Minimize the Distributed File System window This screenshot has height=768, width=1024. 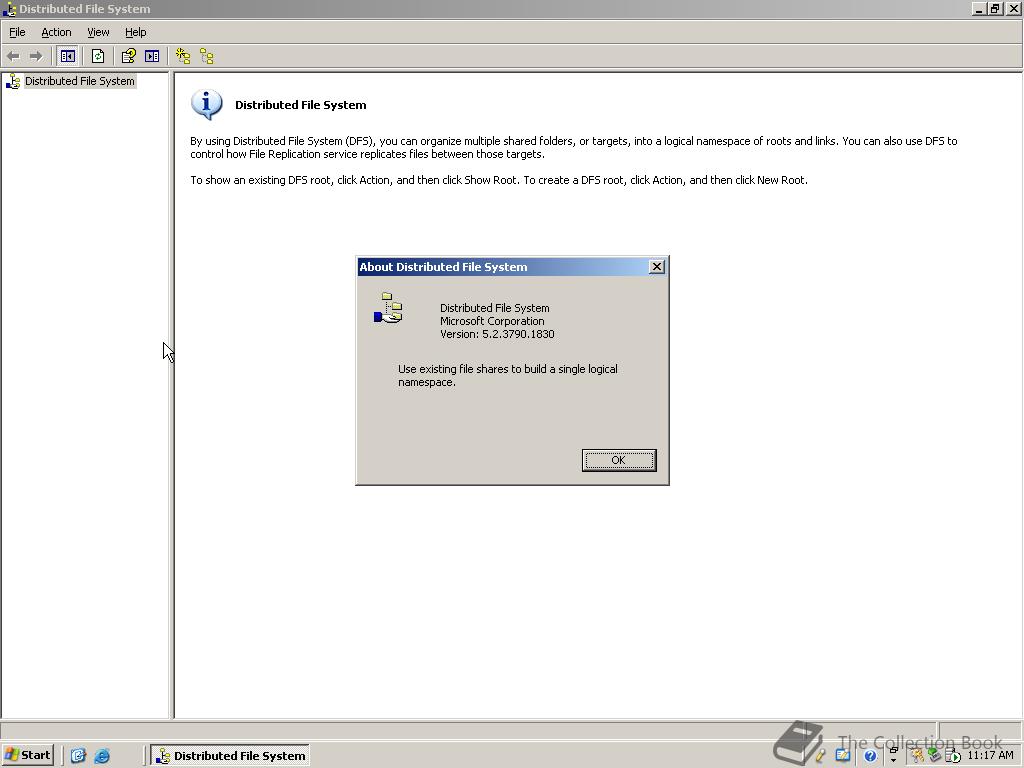click(x=980, y=9)
